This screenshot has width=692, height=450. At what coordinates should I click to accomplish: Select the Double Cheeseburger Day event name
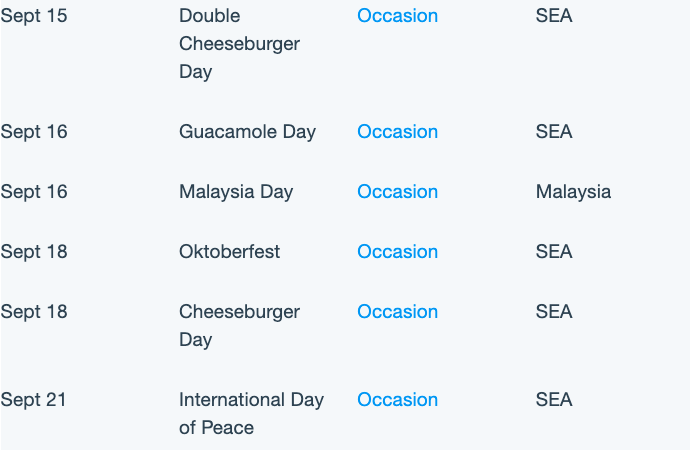click(239, 44)
